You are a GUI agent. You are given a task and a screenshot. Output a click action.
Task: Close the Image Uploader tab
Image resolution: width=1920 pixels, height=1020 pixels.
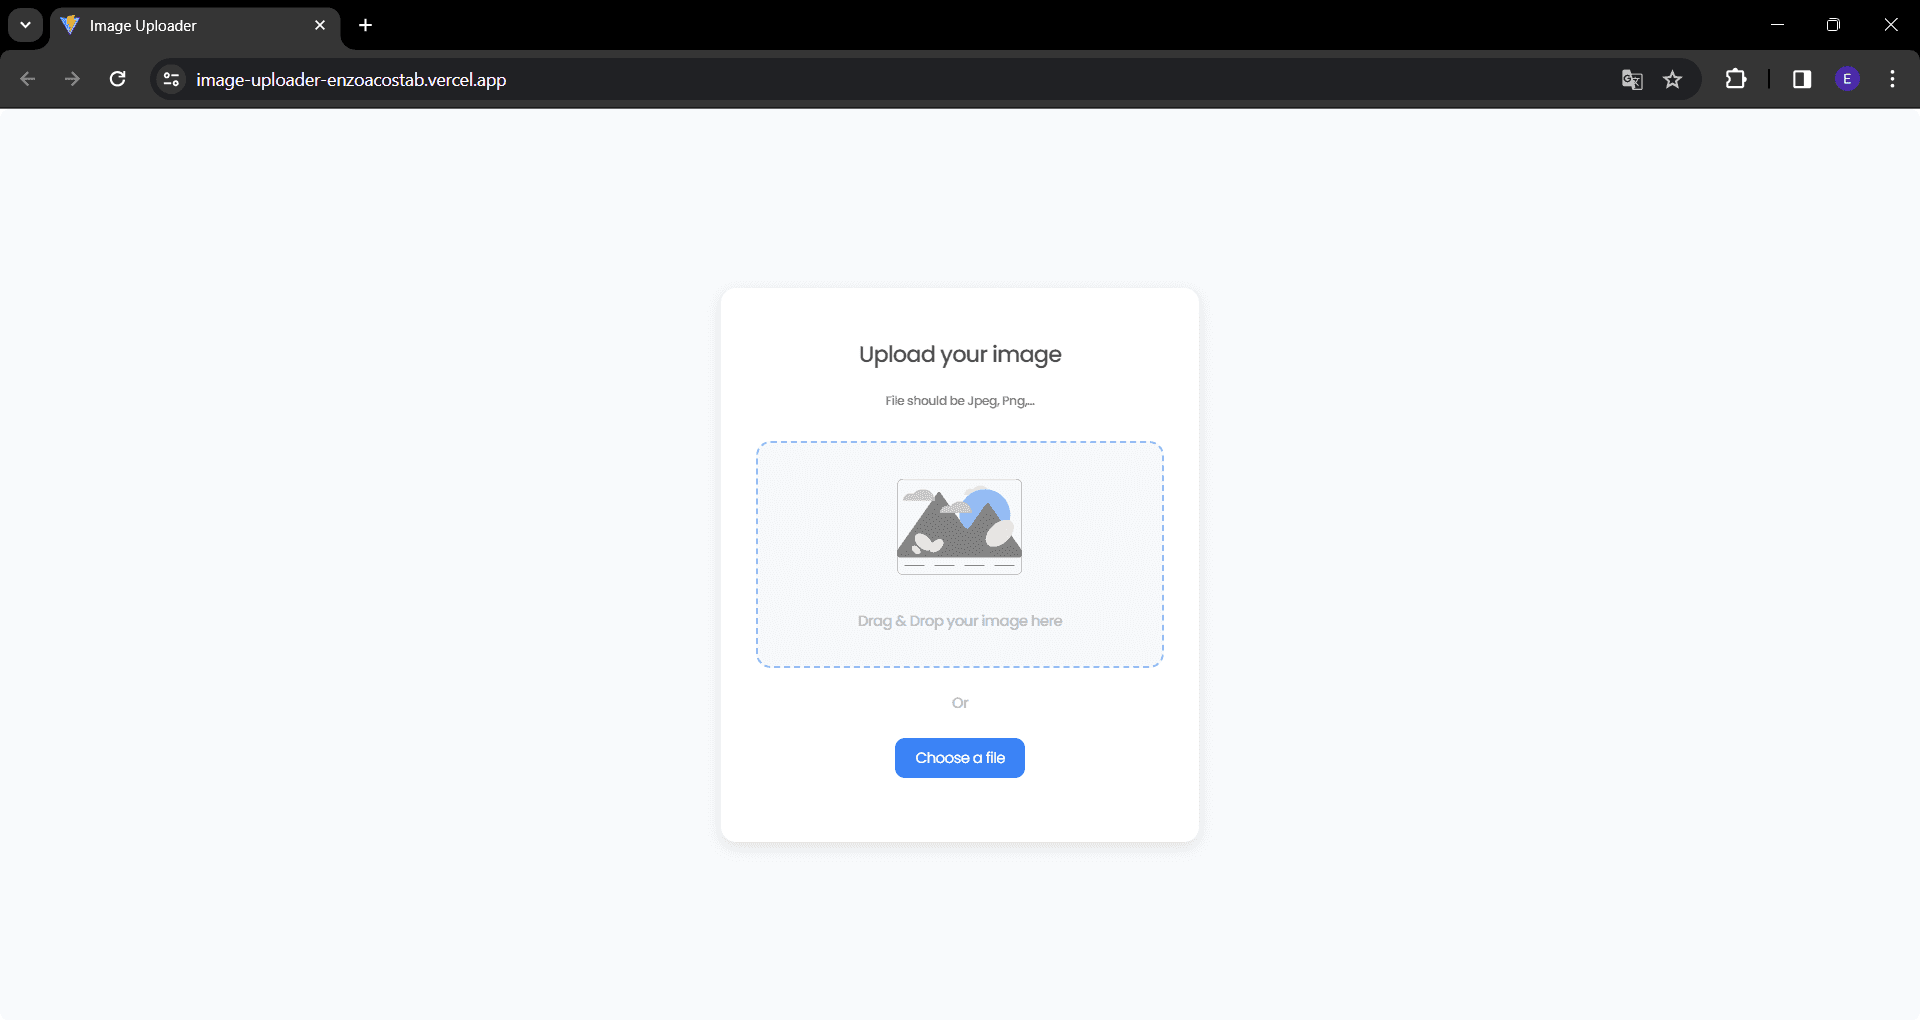(320, 25)
